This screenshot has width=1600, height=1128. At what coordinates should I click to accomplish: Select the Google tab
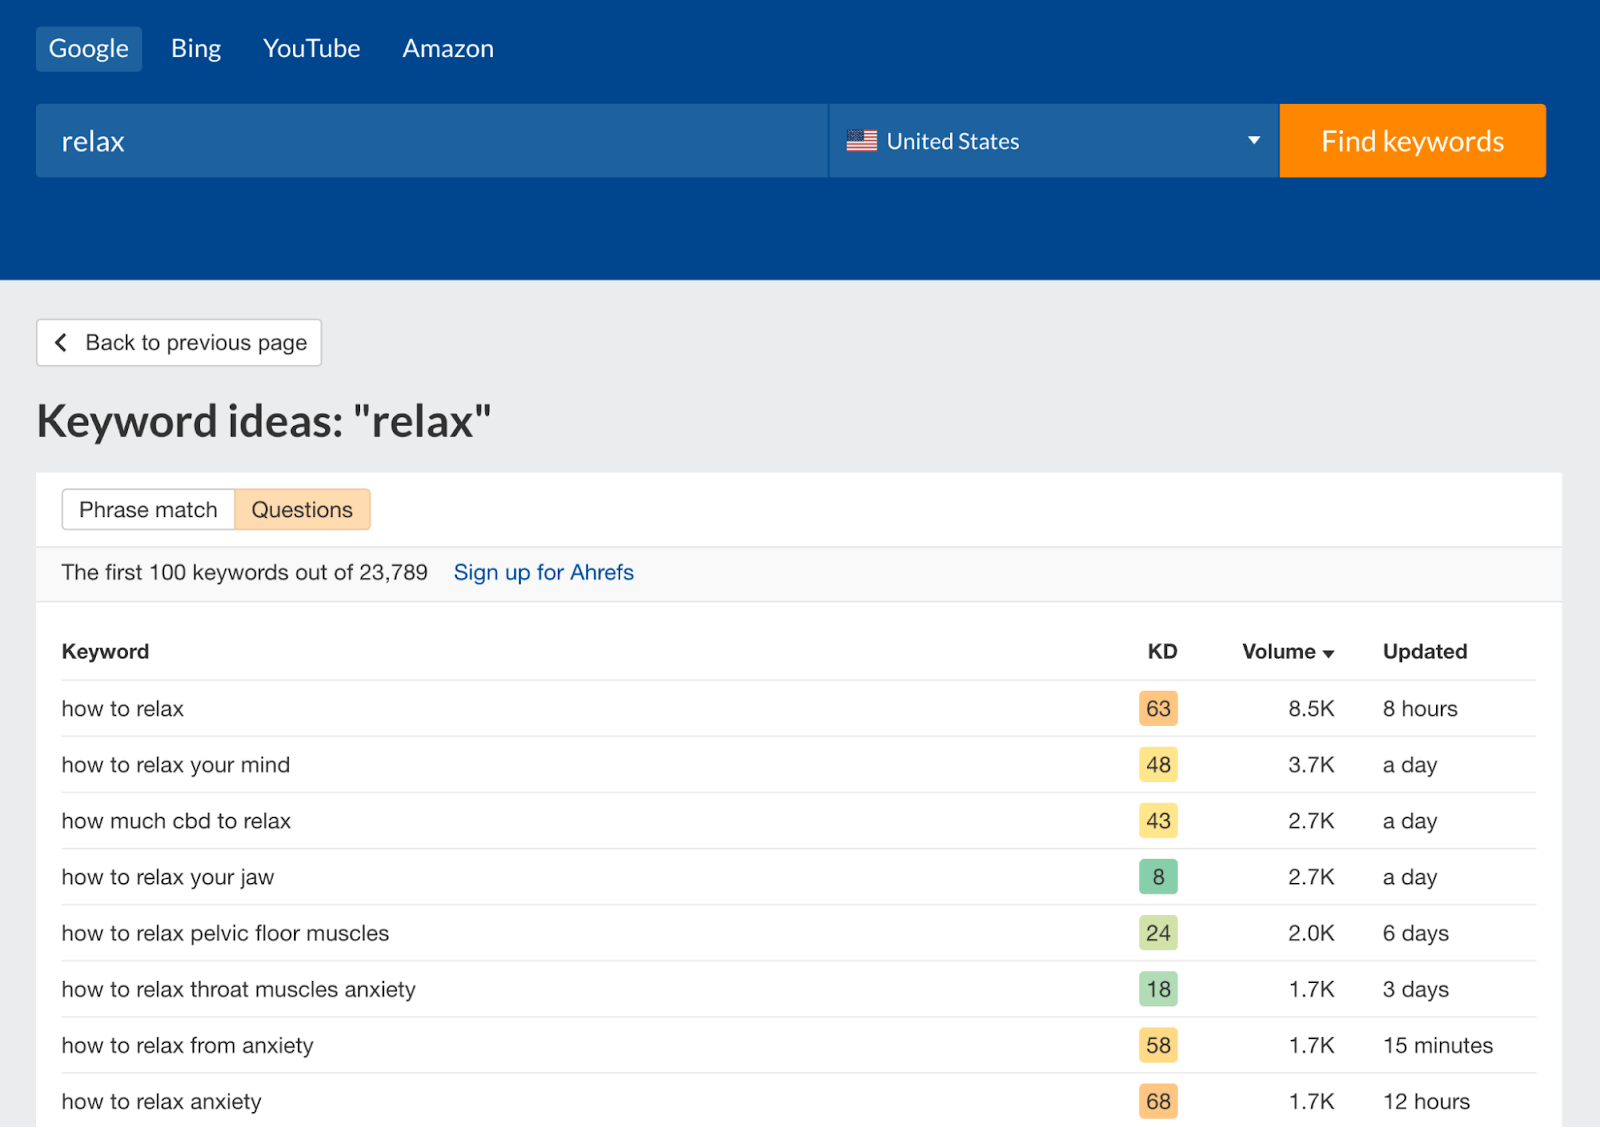pyautogui.click(x=88, y=48)
